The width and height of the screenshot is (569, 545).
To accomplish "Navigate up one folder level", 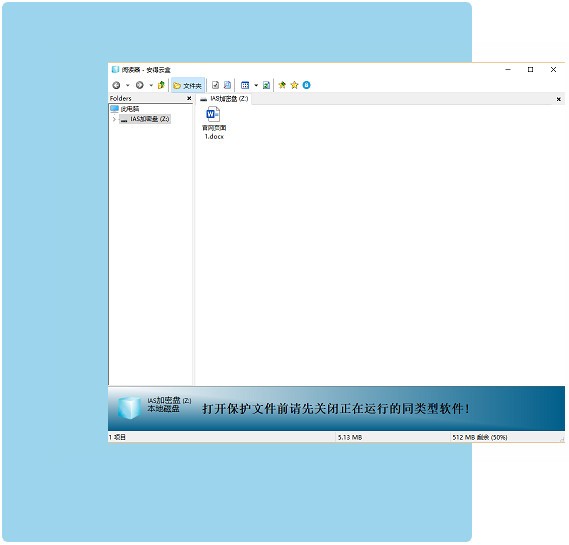I will click(x=161, y=85).
